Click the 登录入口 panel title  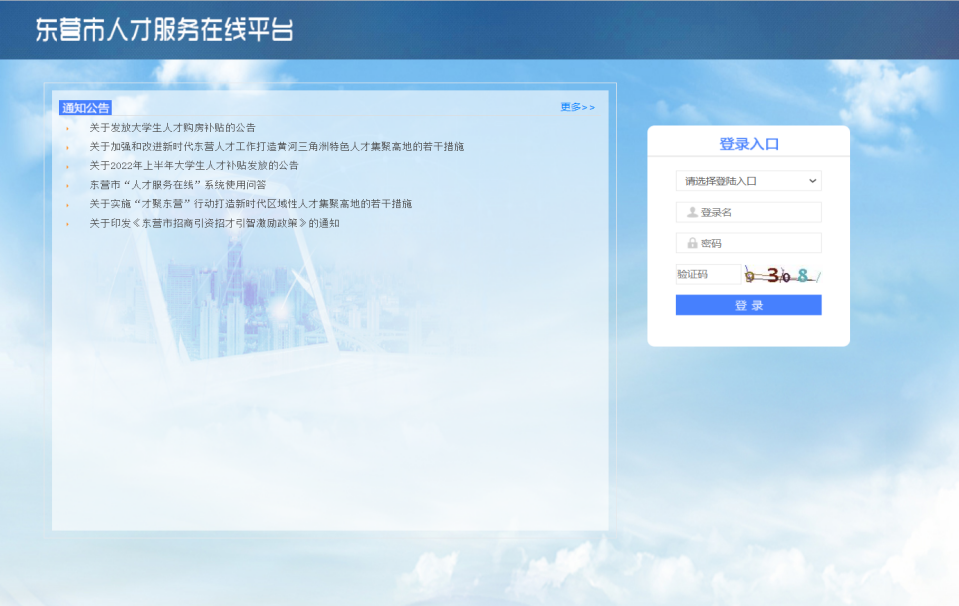[749, 144]
